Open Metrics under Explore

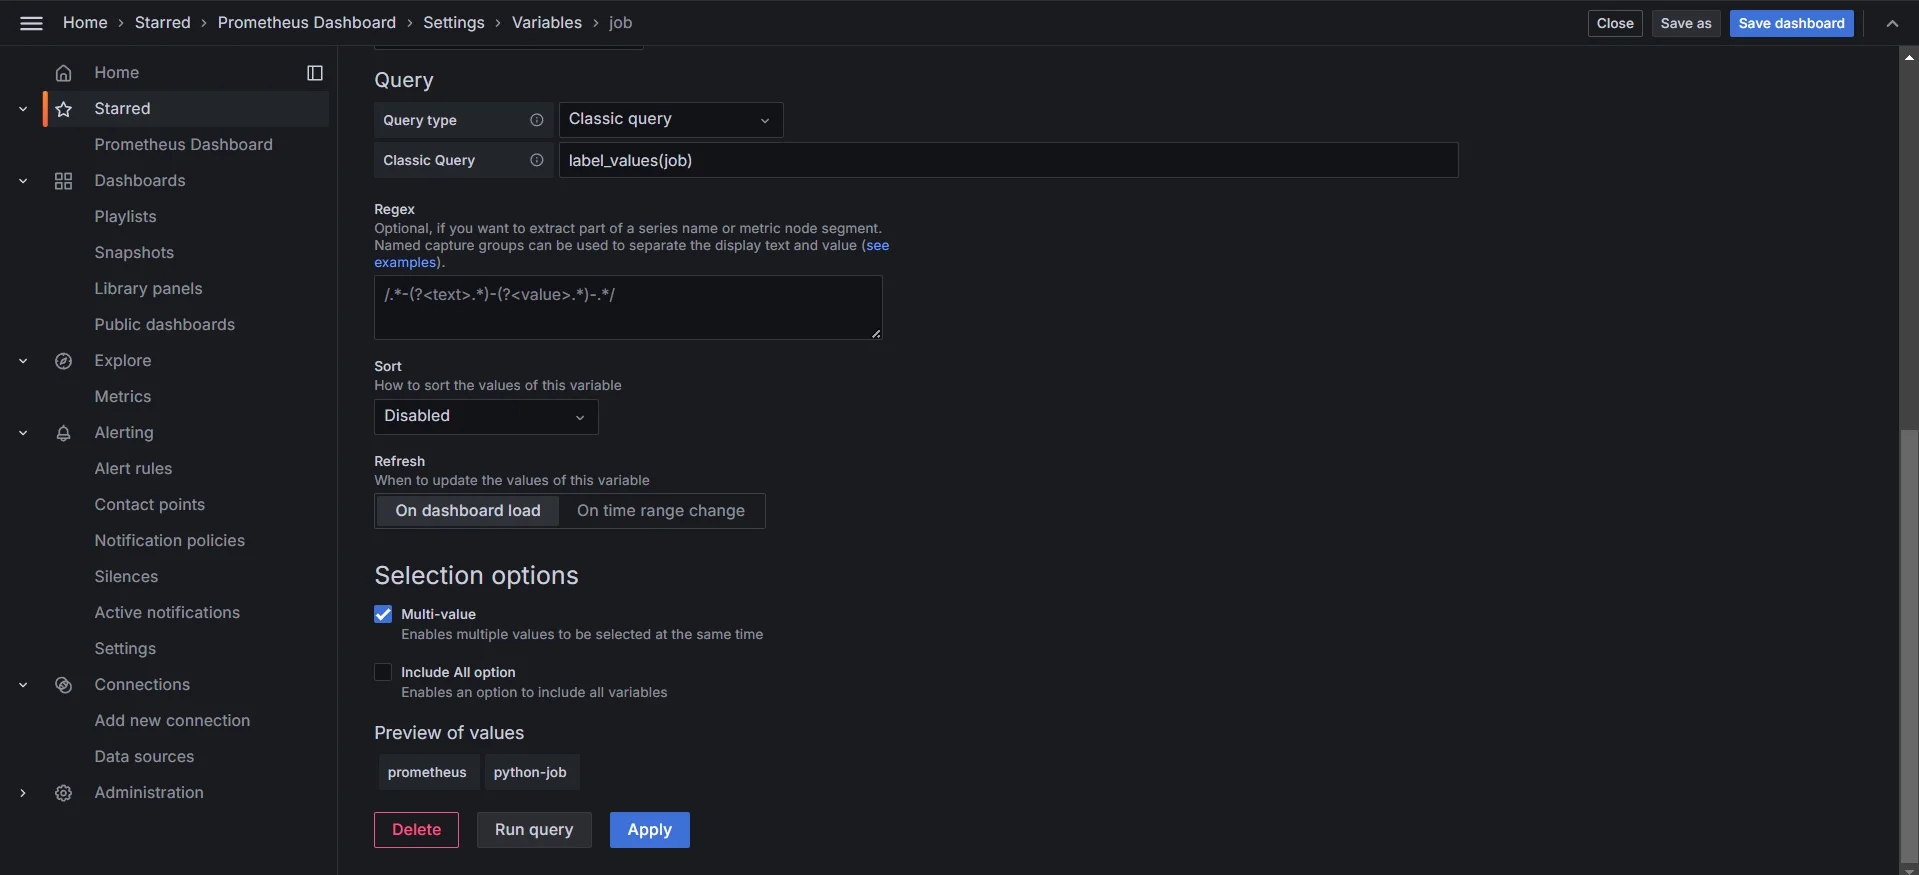coord(123,397)
